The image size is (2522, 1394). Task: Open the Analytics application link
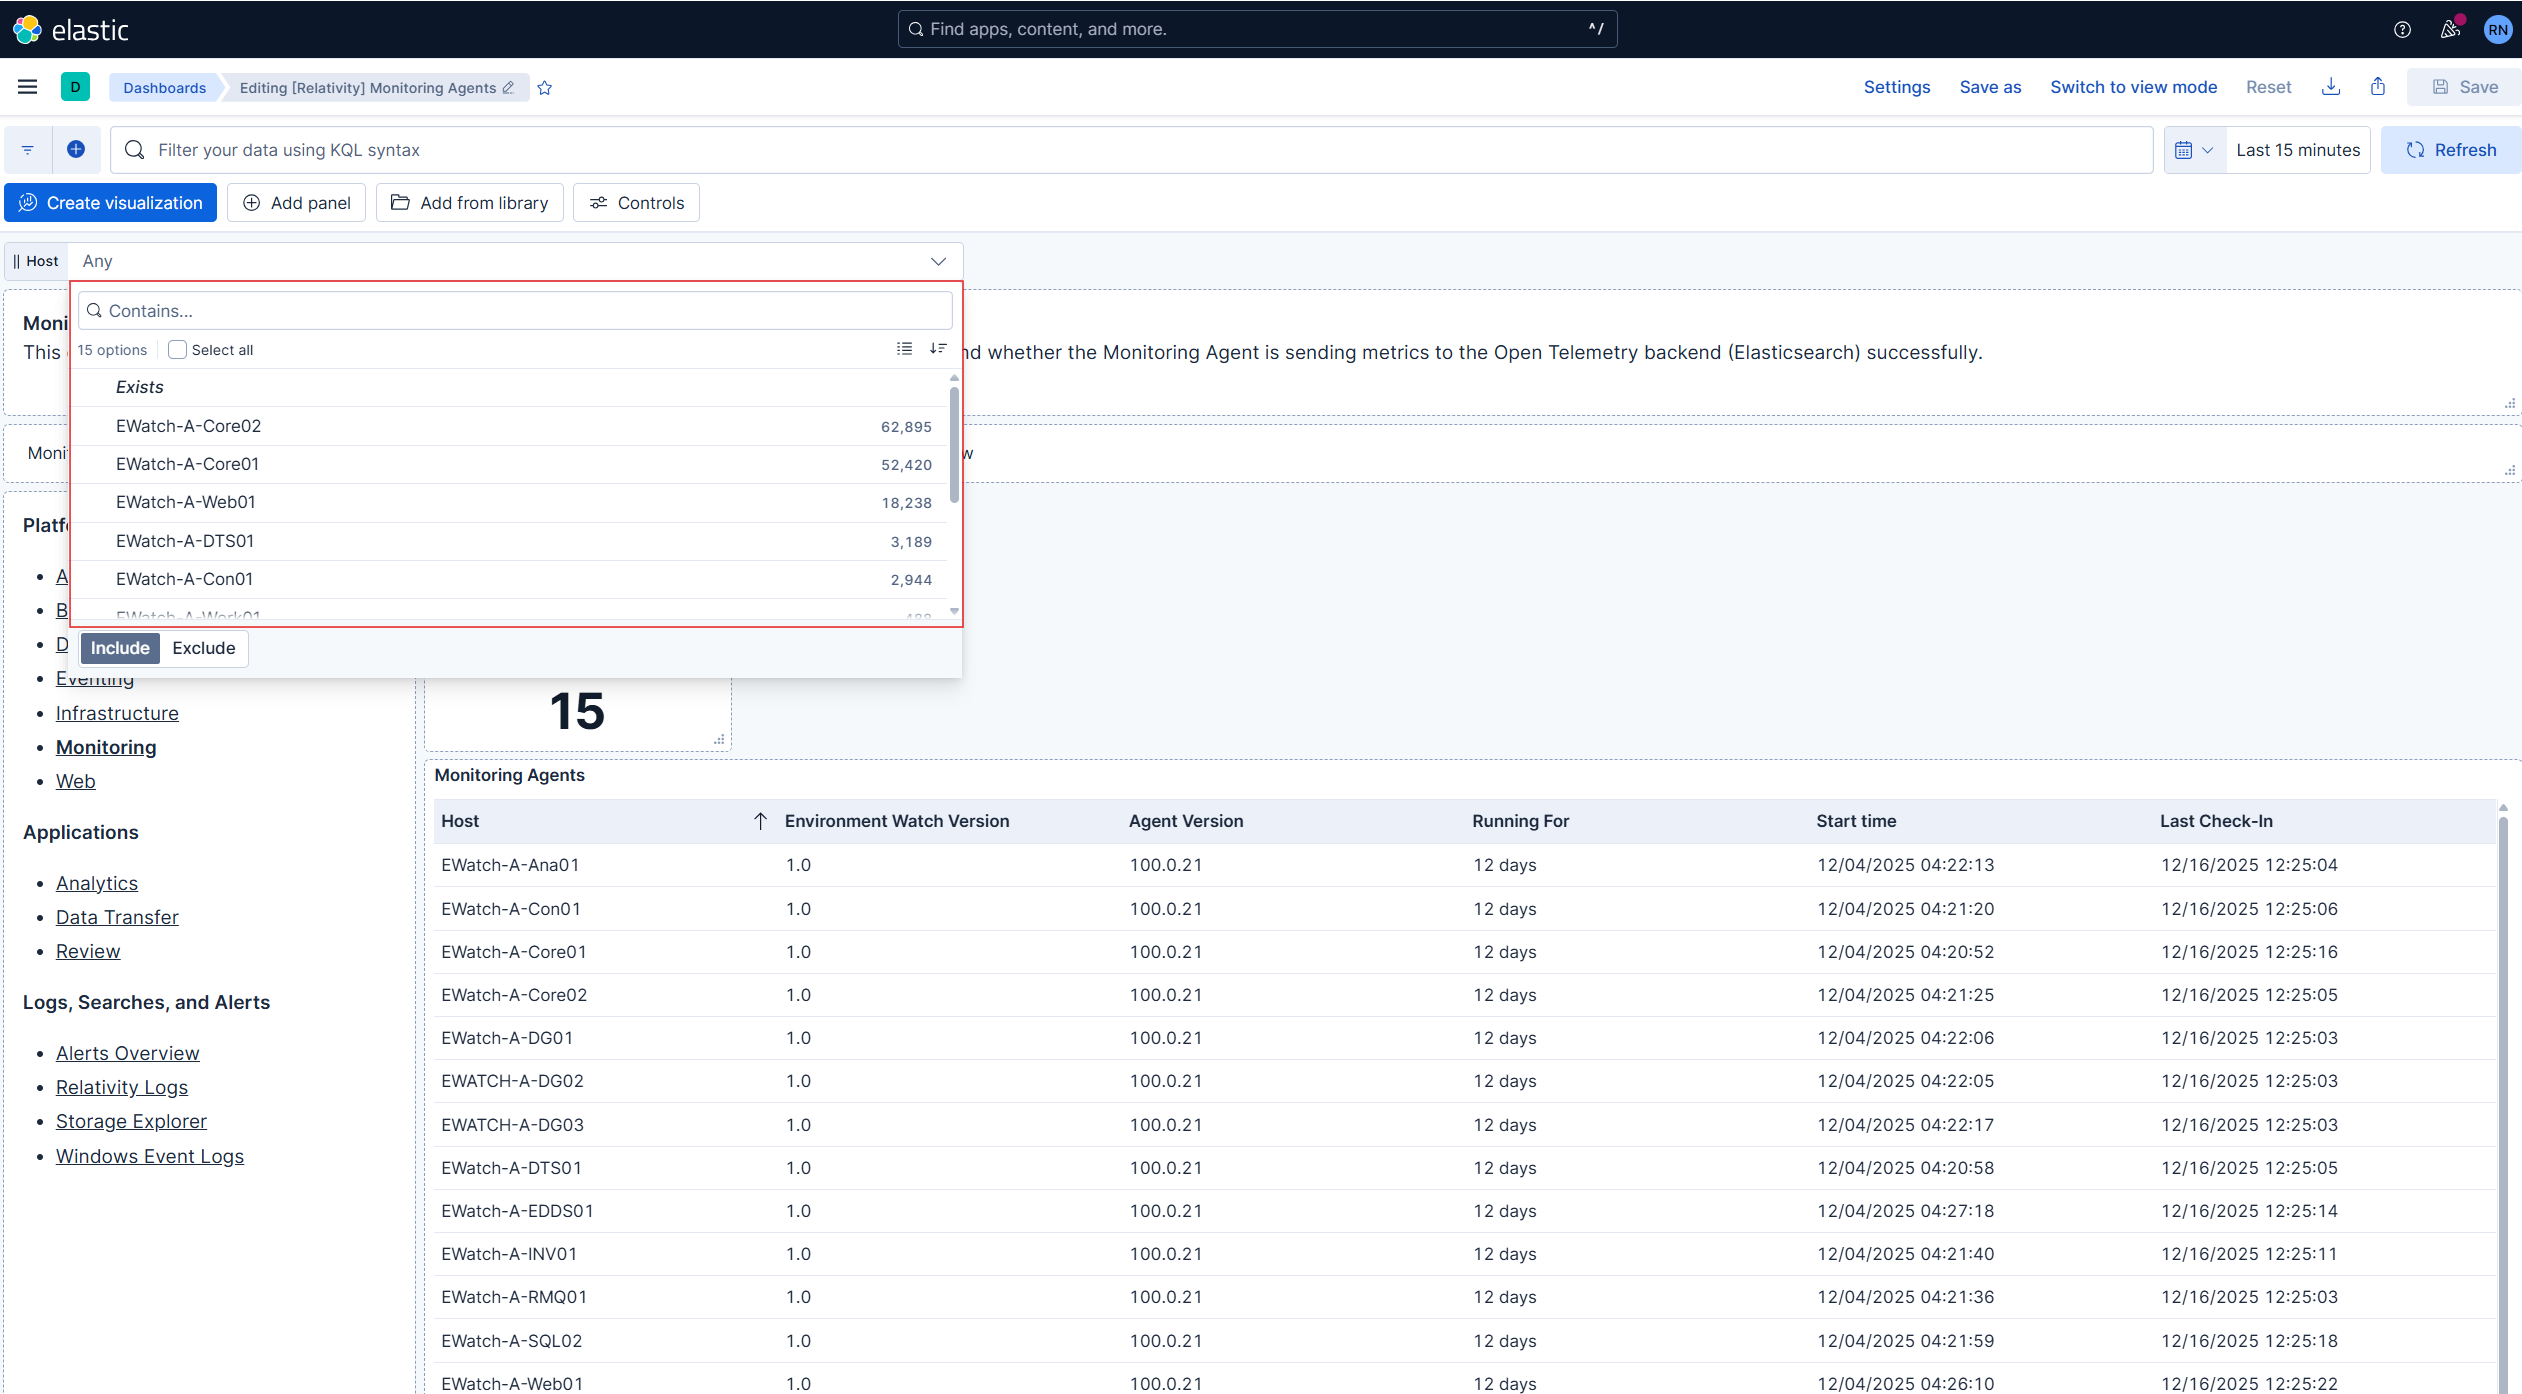click(x=97, y=883)
